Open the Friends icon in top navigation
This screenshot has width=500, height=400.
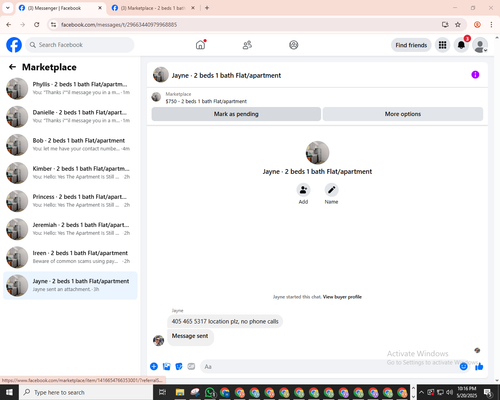(x=247, y=45)
